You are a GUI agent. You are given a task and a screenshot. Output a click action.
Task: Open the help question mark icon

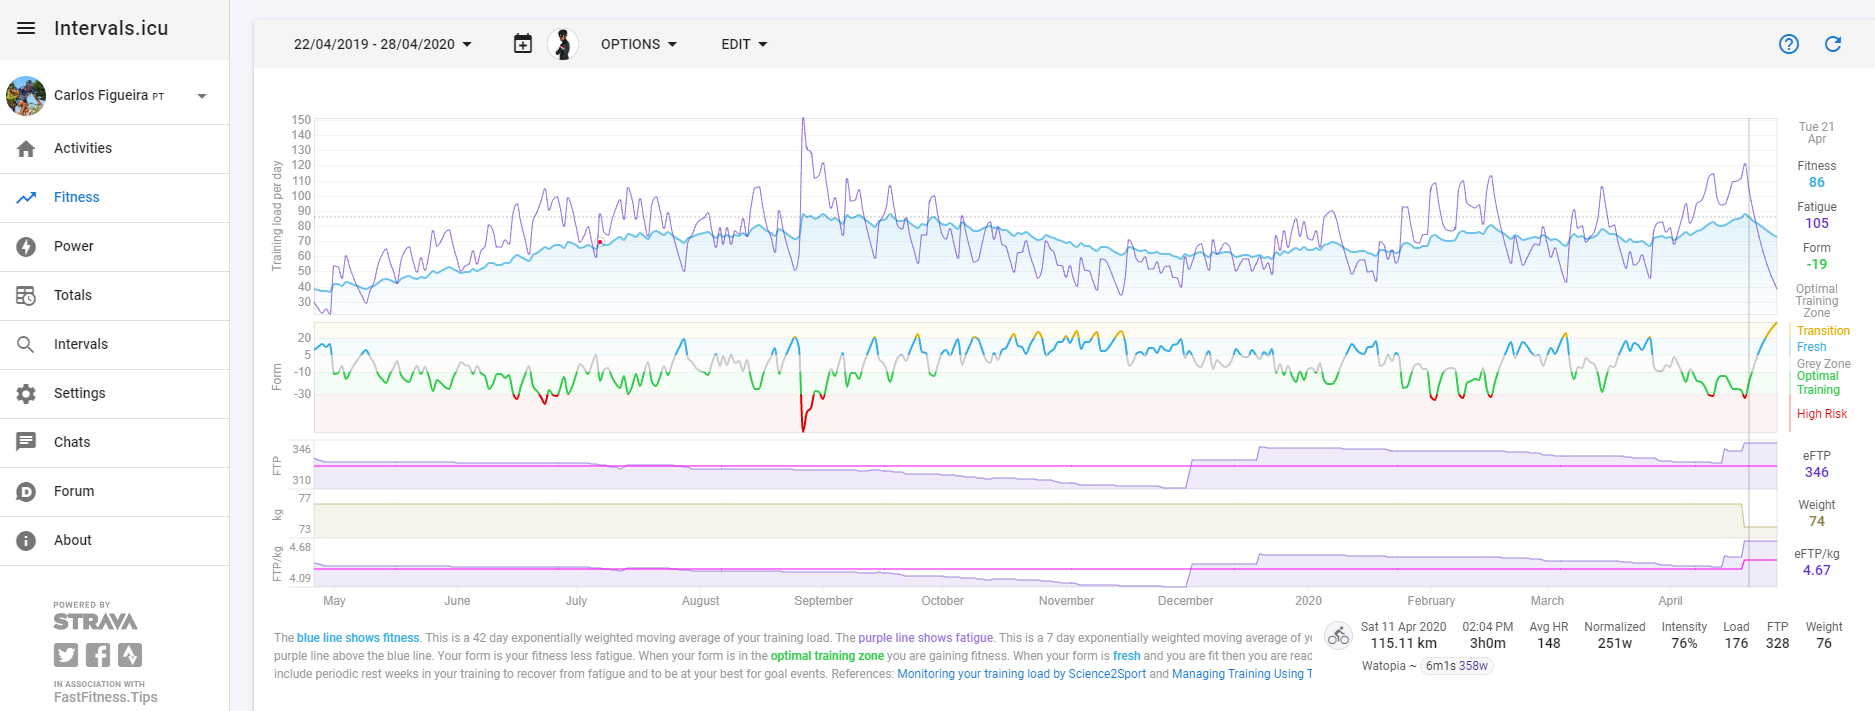coord(1789,44)
